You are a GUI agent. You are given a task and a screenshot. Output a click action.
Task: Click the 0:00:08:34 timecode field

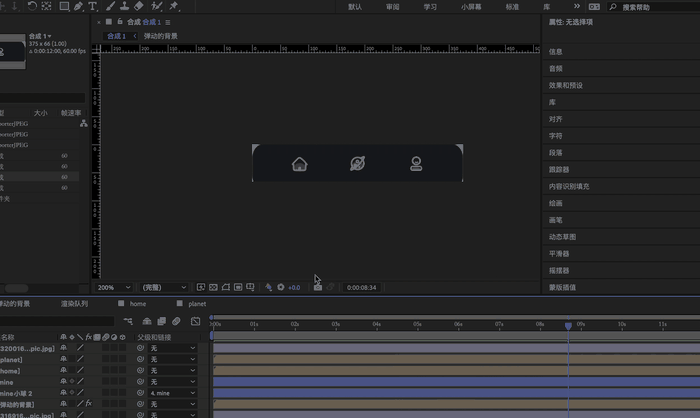coord(361,288)
